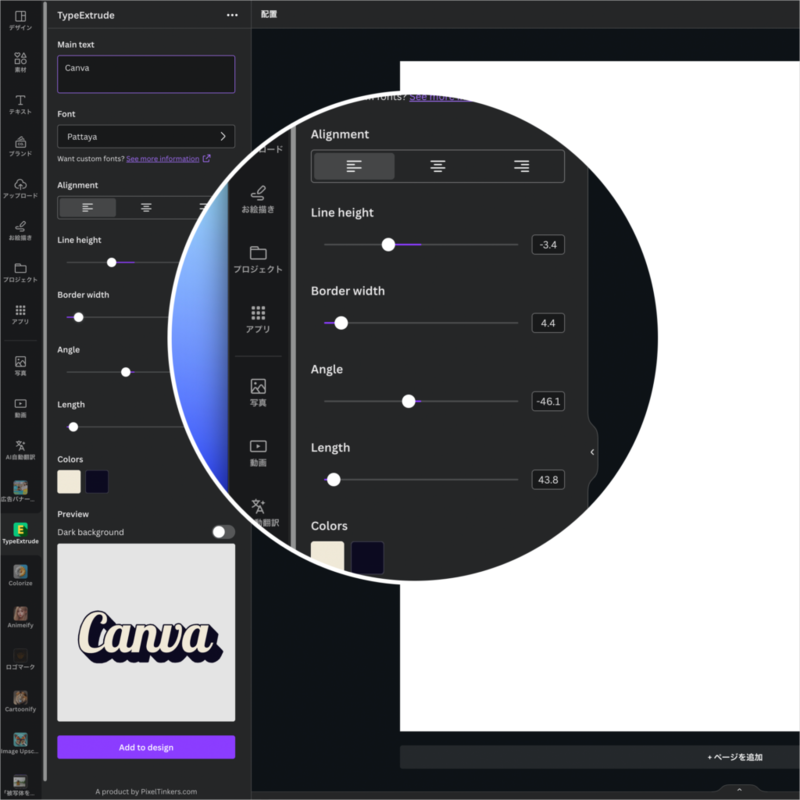Open TypeExtrude three-dot options menu
Image resolution: width=800 pixels, height=800 pixels.
coord(232,15)
